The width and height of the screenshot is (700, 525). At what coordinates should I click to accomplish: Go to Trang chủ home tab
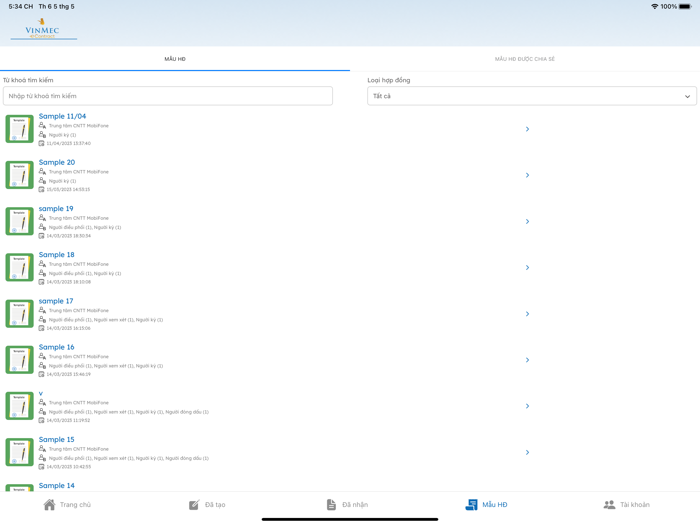pyautogui.click(x=67, y=504)
